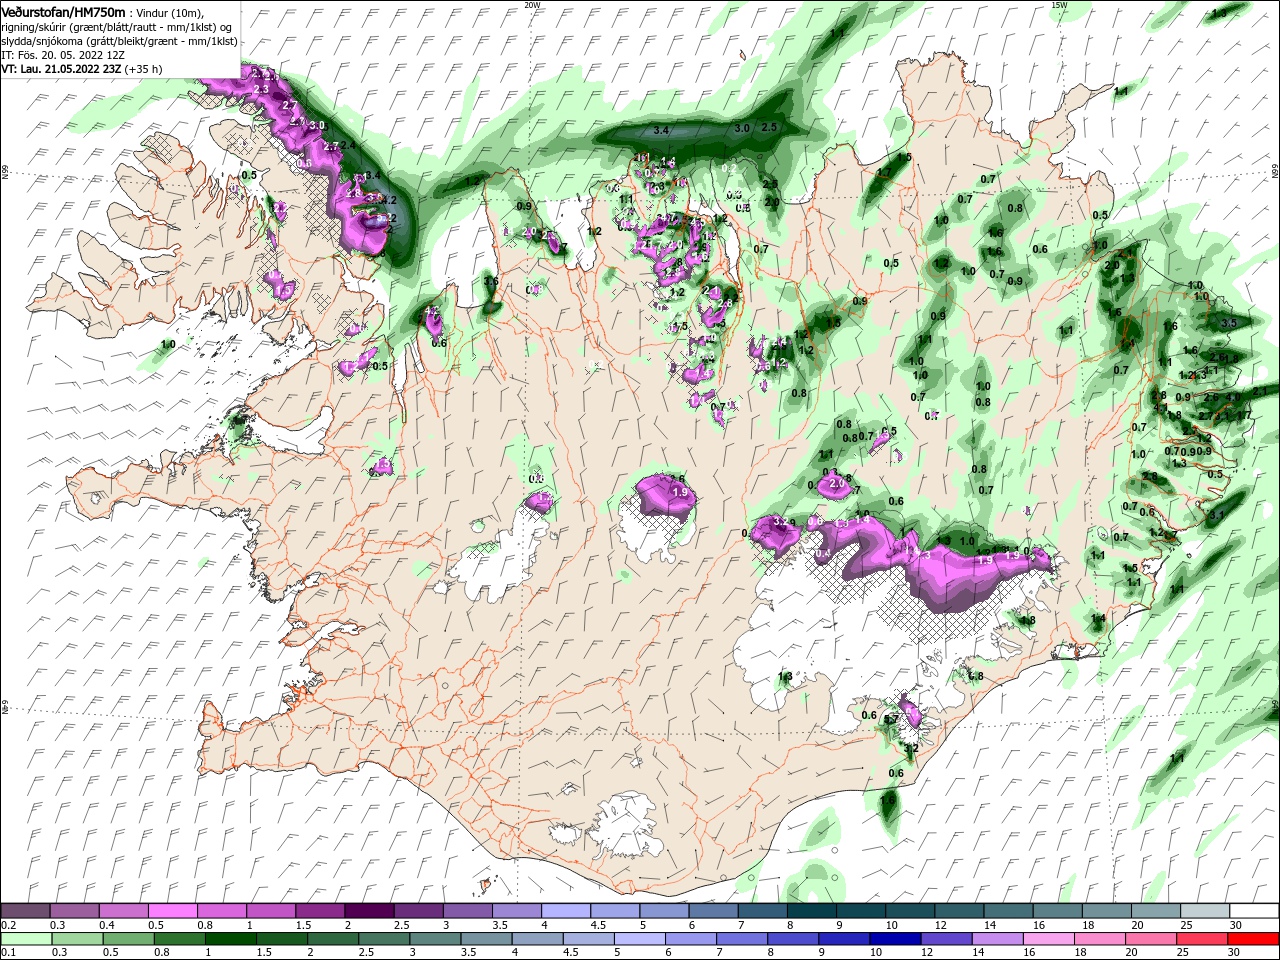
Task: Pick lower-row swatch between labels 20 and 25
Action: coord(1153,939)
